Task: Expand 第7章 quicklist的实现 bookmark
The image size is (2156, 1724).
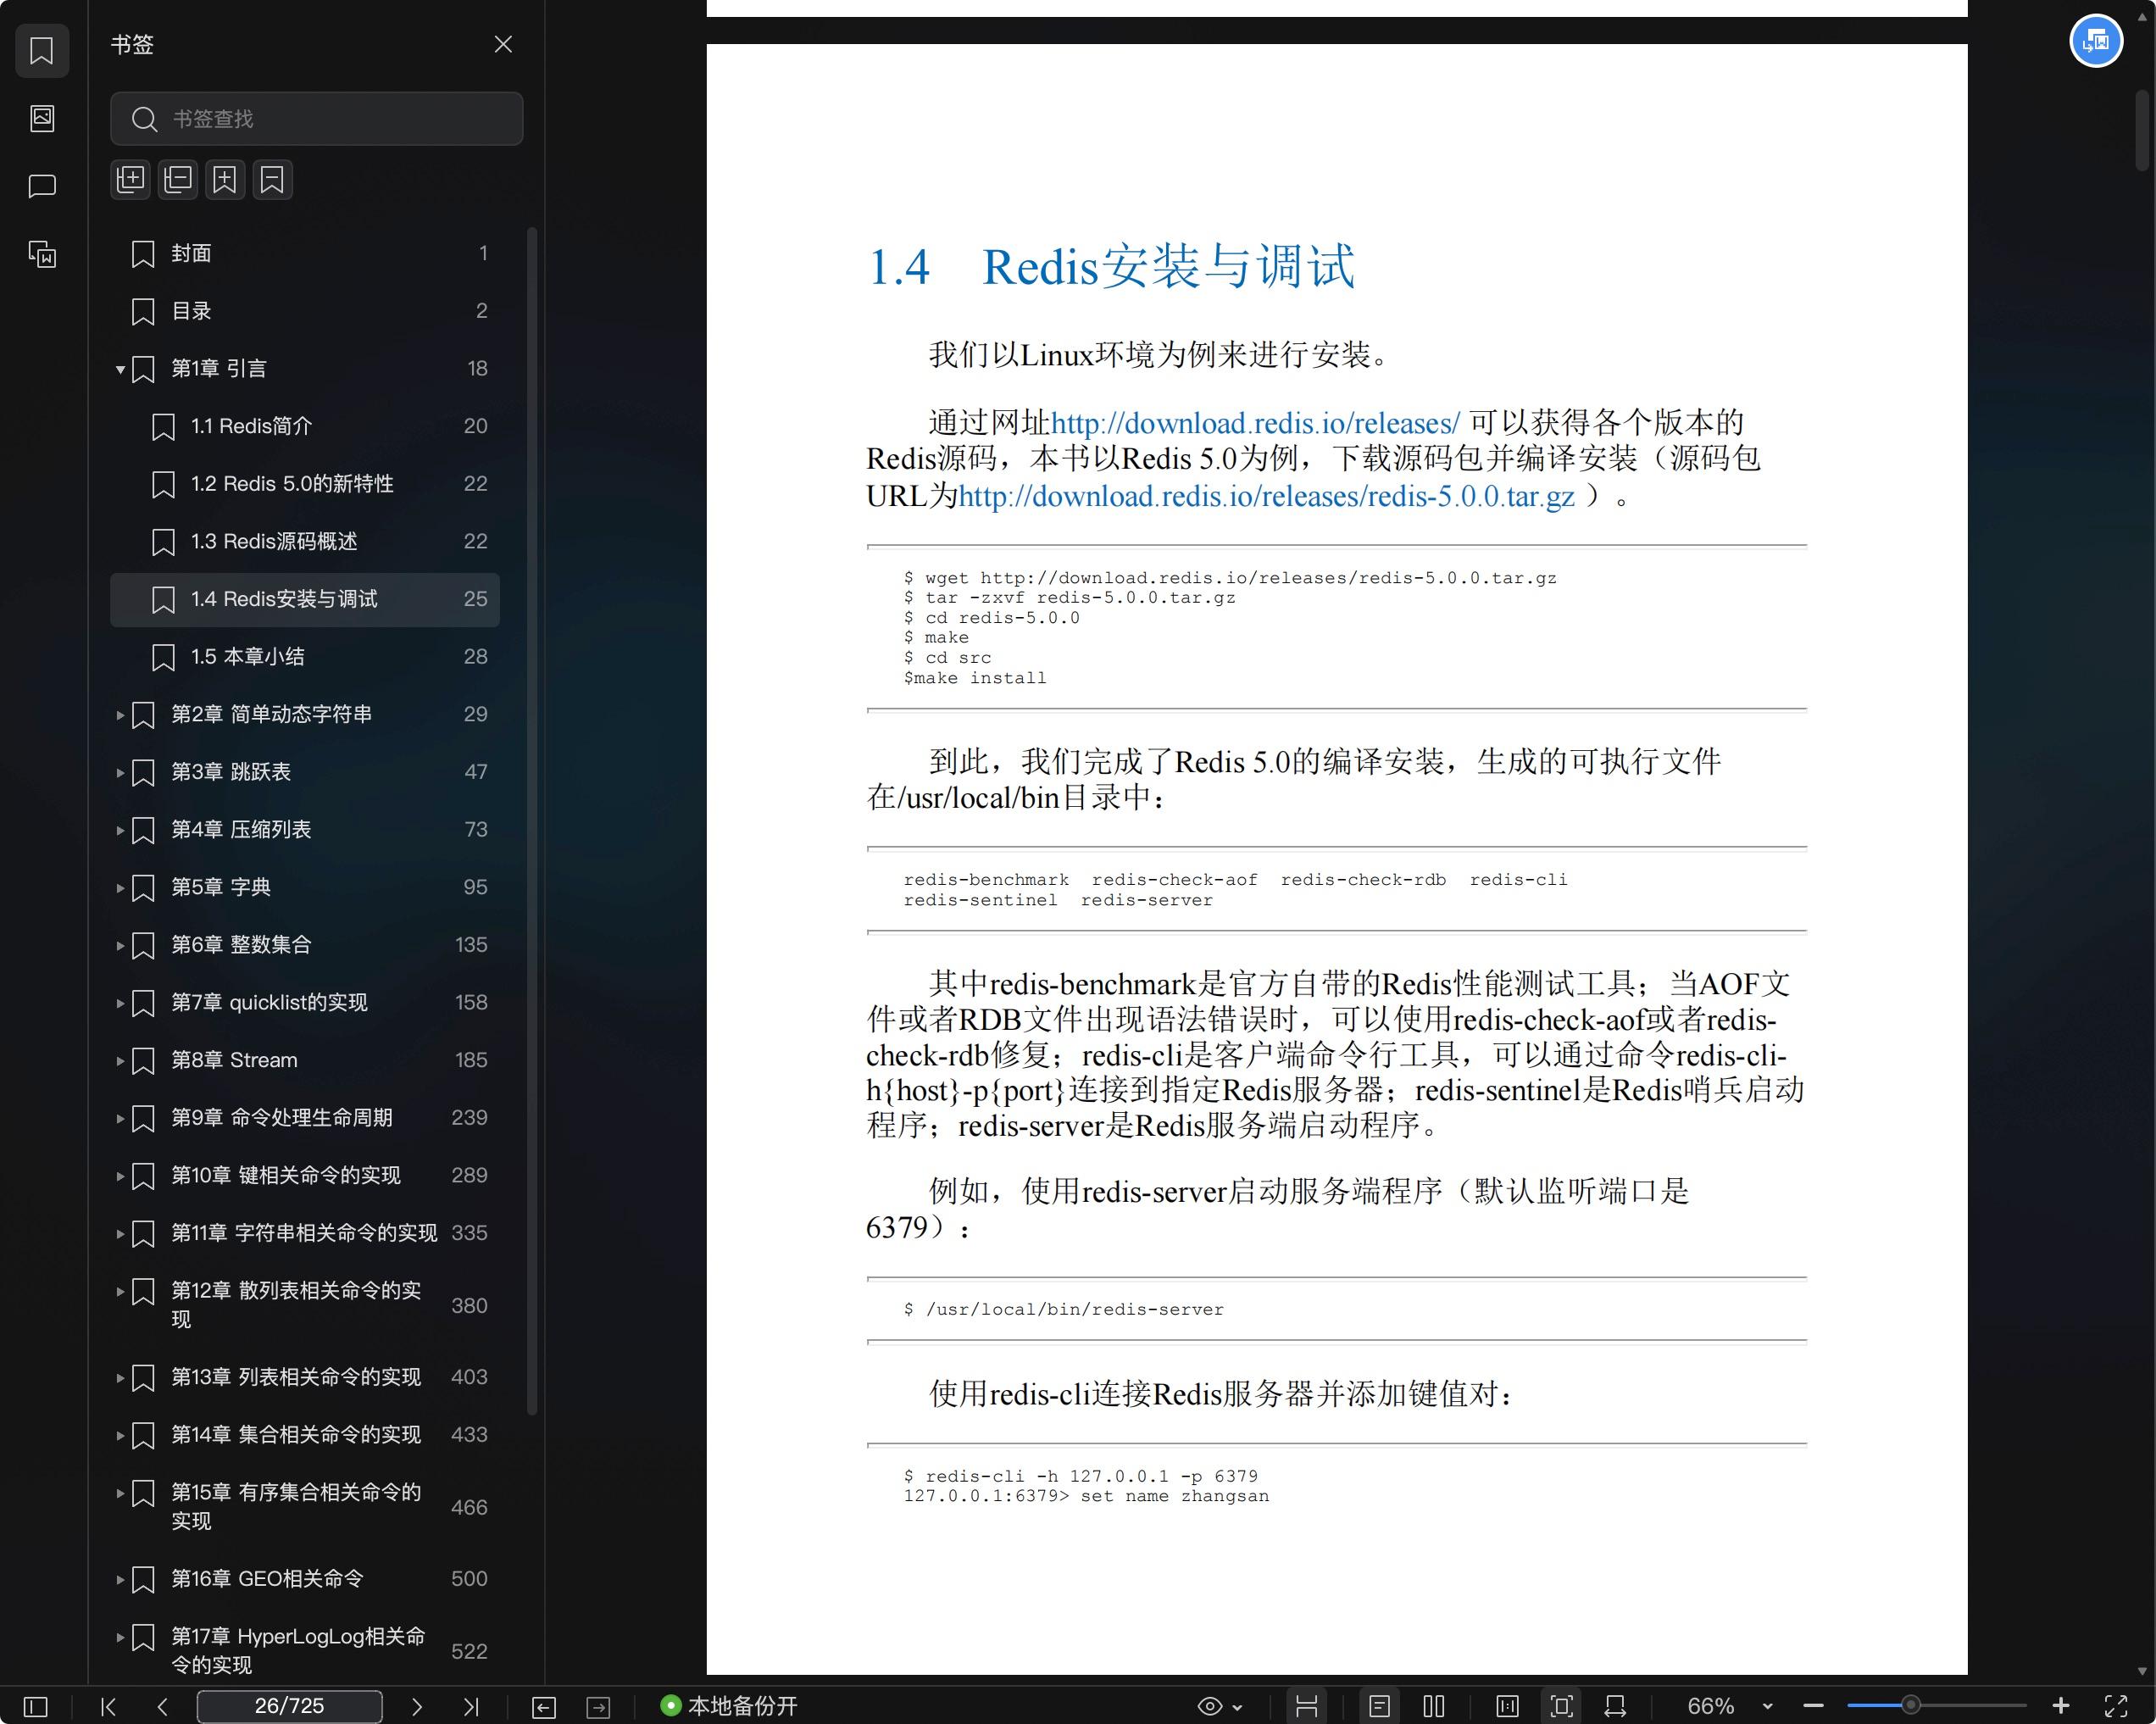Action: pyautogui.click(x=120, y=1003)
